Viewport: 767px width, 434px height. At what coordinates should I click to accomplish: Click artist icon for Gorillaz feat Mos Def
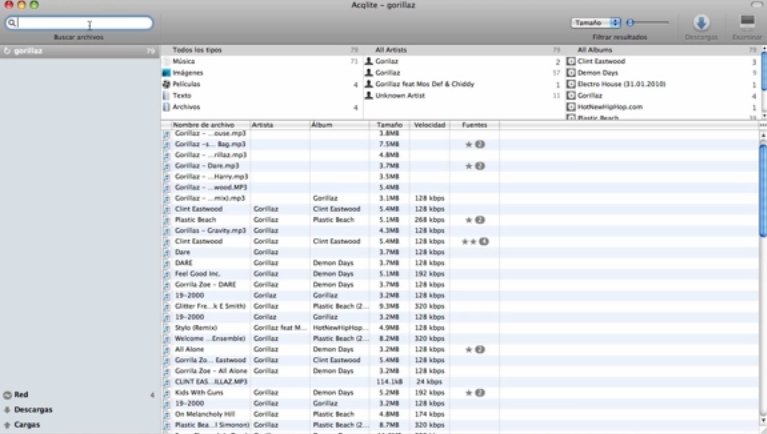(x=369, y=84)
